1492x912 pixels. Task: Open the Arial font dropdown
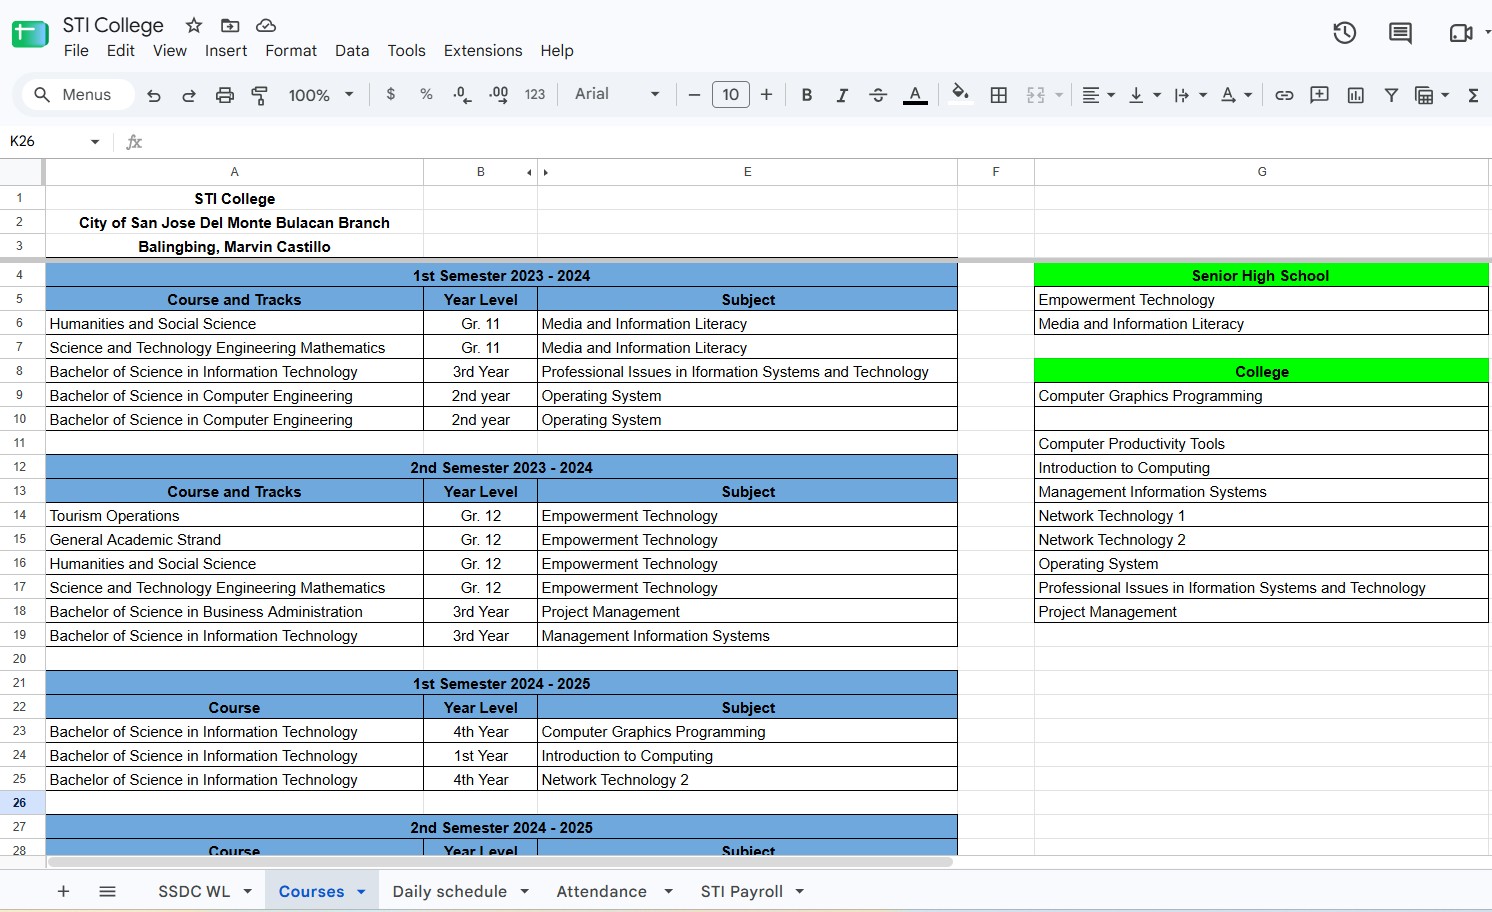(617, 94)
